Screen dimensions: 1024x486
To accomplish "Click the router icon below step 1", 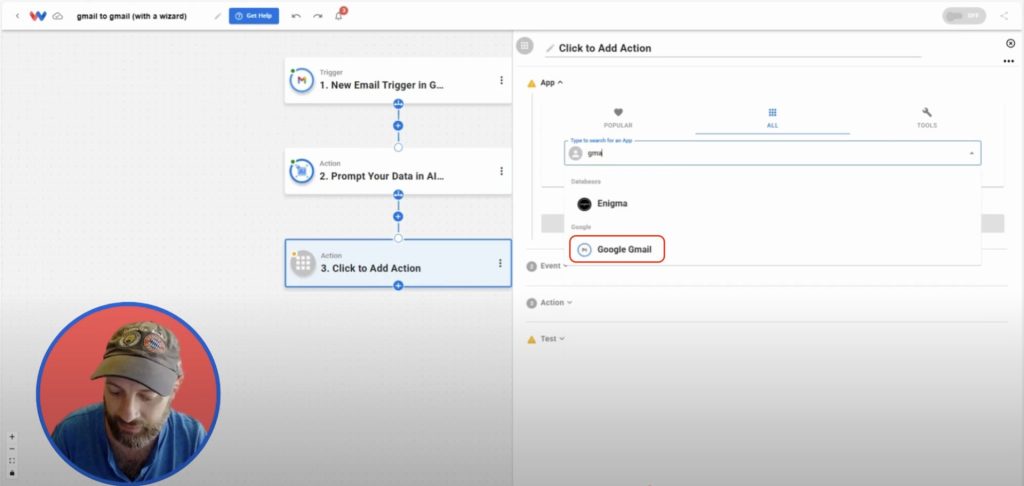I will [x=398, y=104].
